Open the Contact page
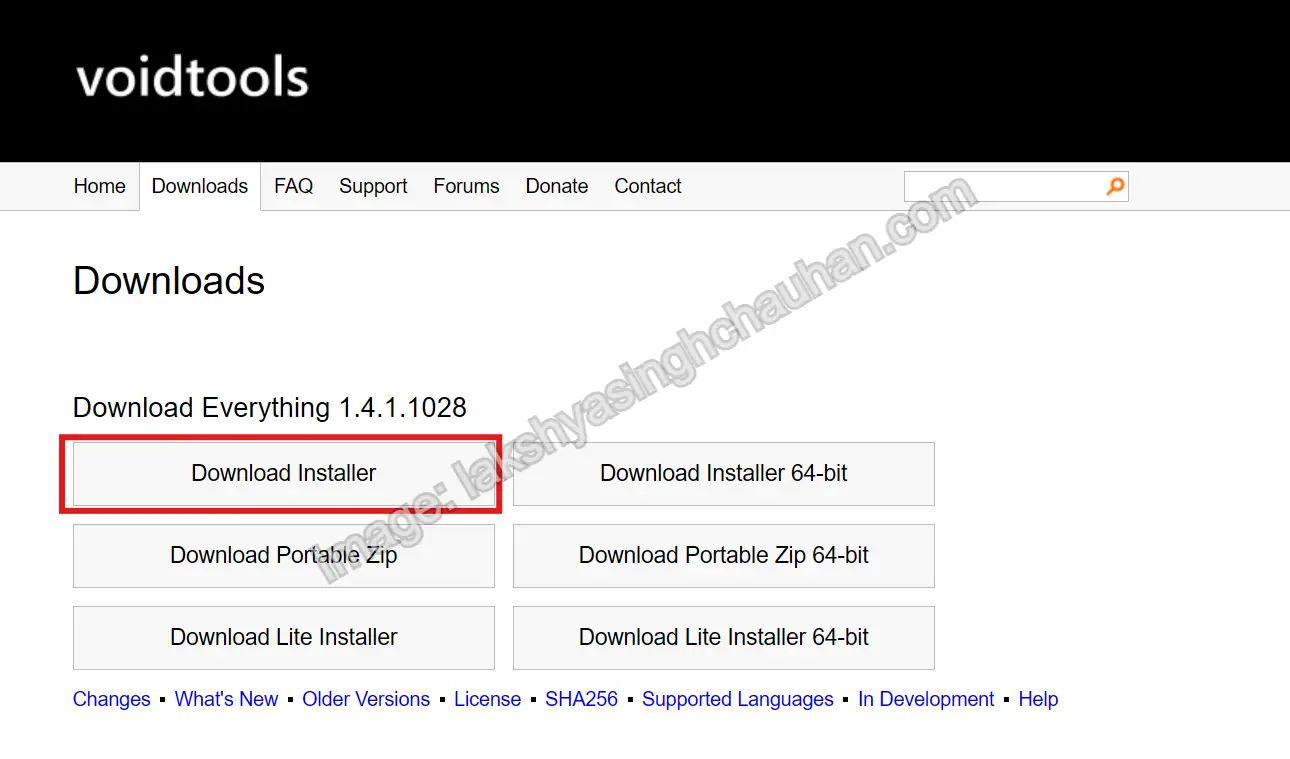 [x=648, y=186]
